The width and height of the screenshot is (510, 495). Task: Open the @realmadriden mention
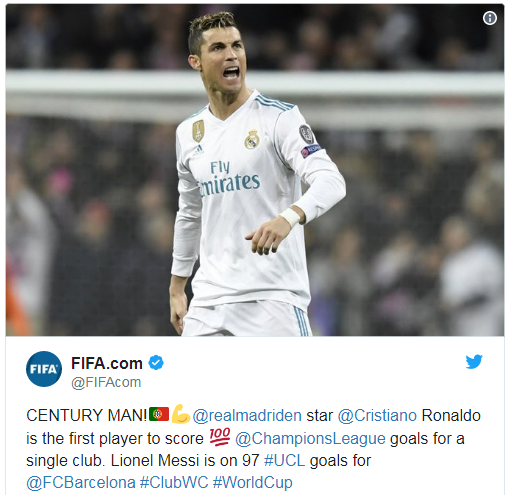click(247, 416)
